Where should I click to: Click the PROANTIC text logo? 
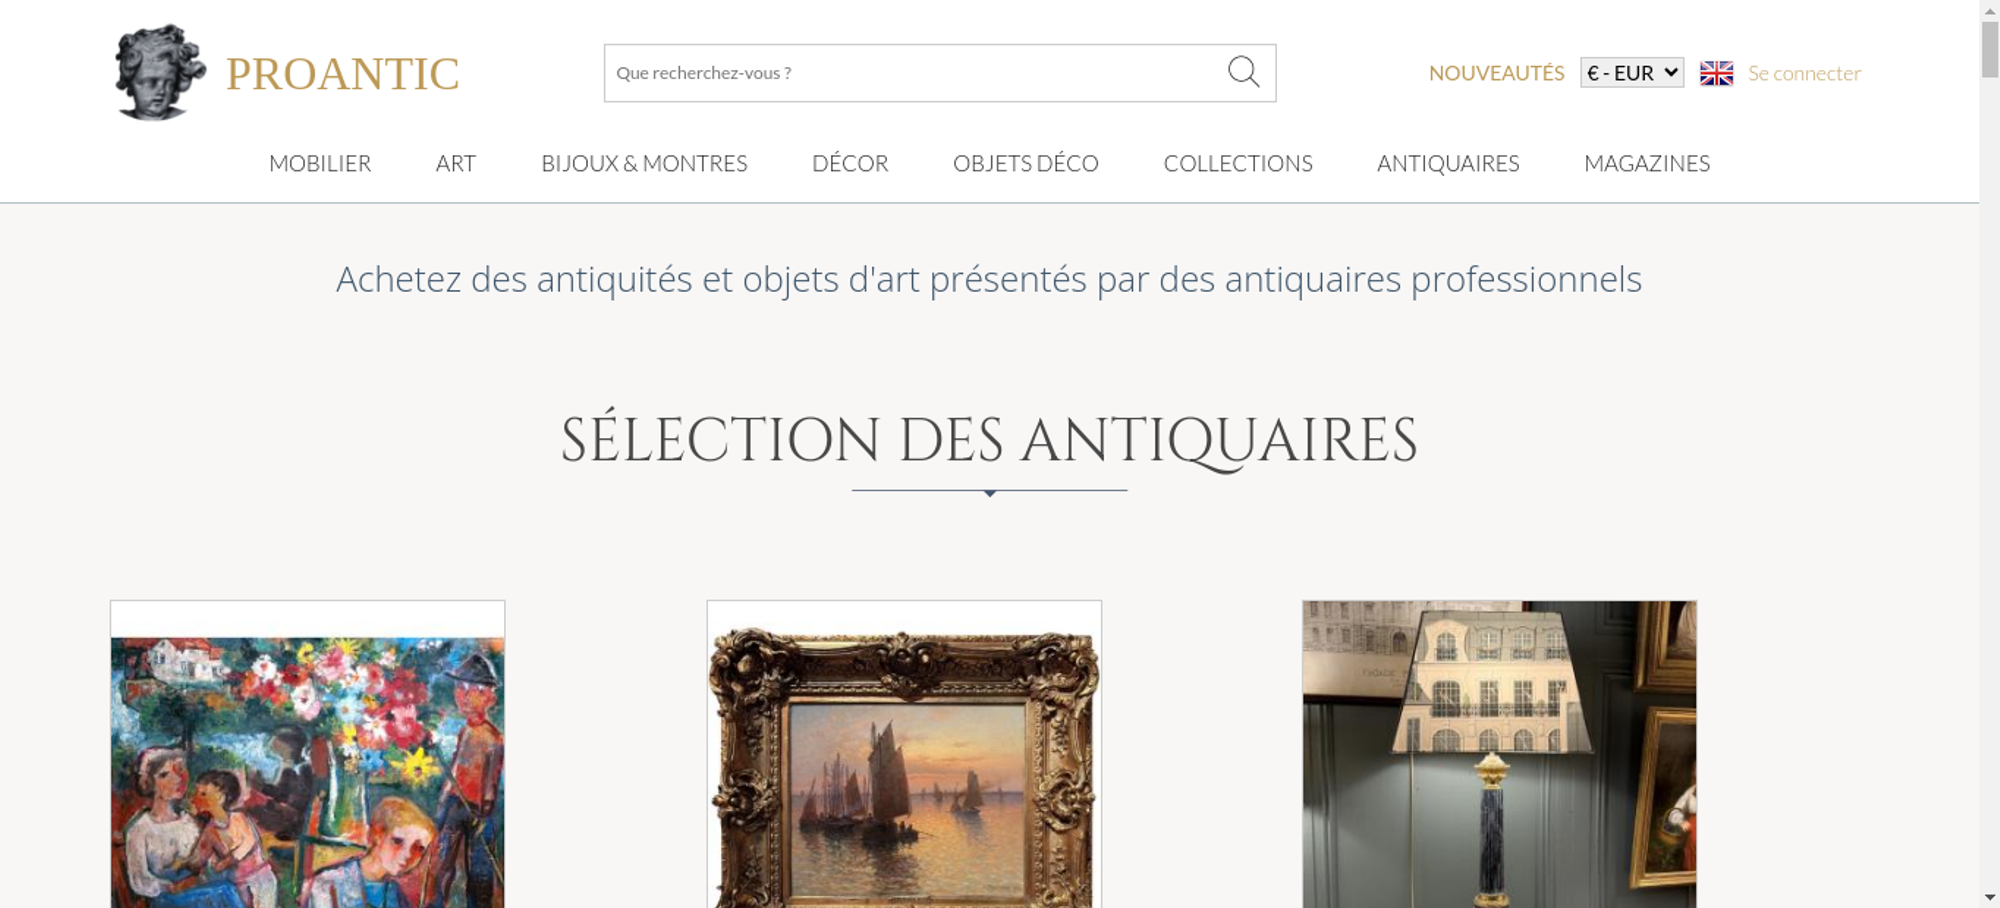click(342, 74)
